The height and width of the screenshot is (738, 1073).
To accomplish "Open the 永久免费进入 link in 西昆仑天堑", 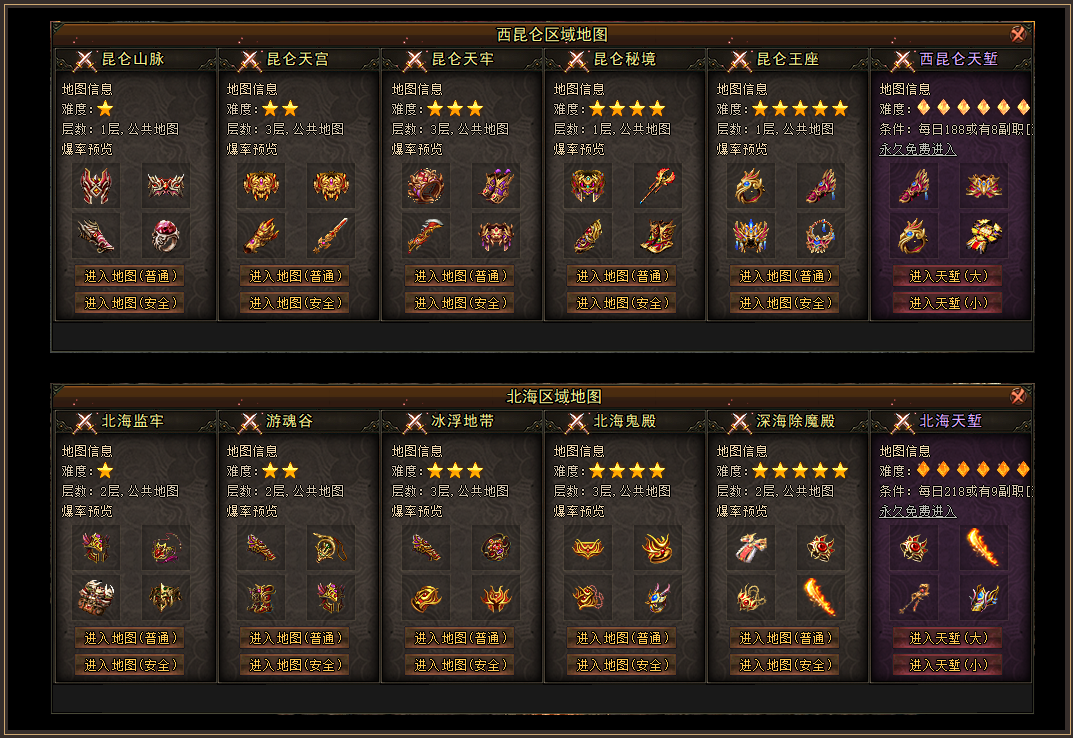I will tap(918, 149).
